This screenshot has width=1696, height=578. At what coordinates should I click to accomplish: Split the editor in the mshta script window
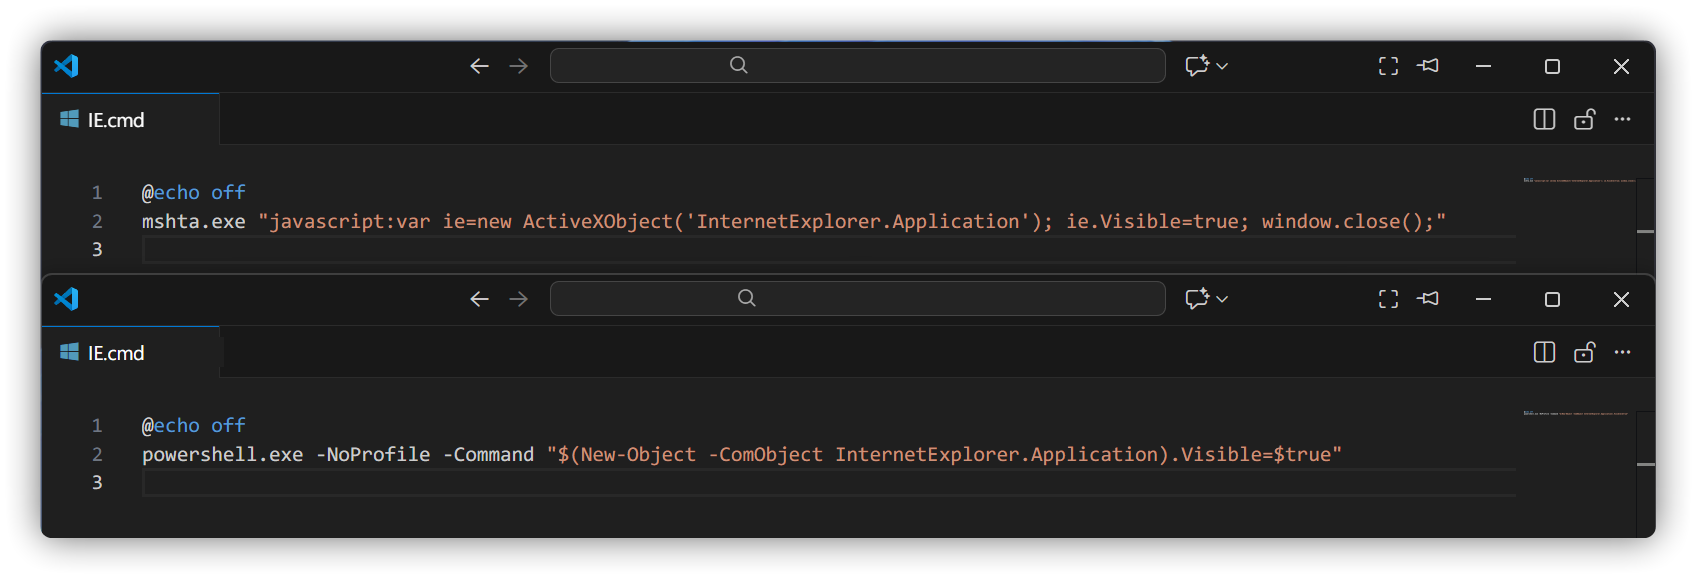pyautogui.click(x=1544, y=120)
